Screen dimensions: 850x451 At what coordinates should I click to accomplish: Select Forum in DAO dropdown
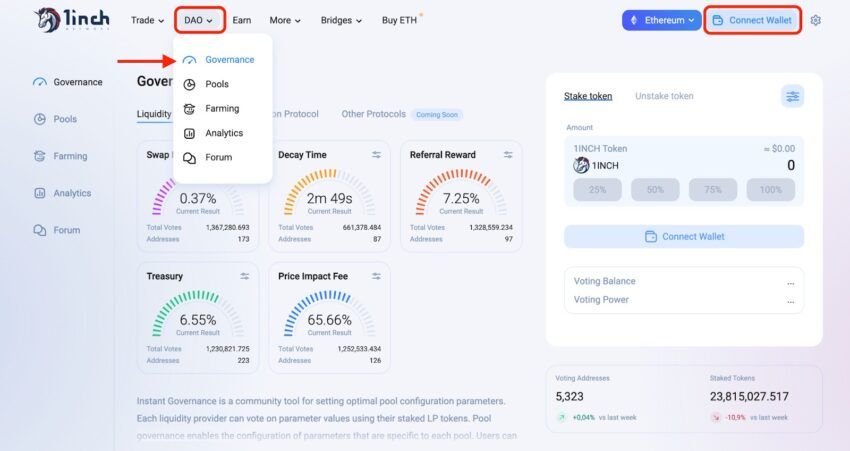tap(222, 158)
